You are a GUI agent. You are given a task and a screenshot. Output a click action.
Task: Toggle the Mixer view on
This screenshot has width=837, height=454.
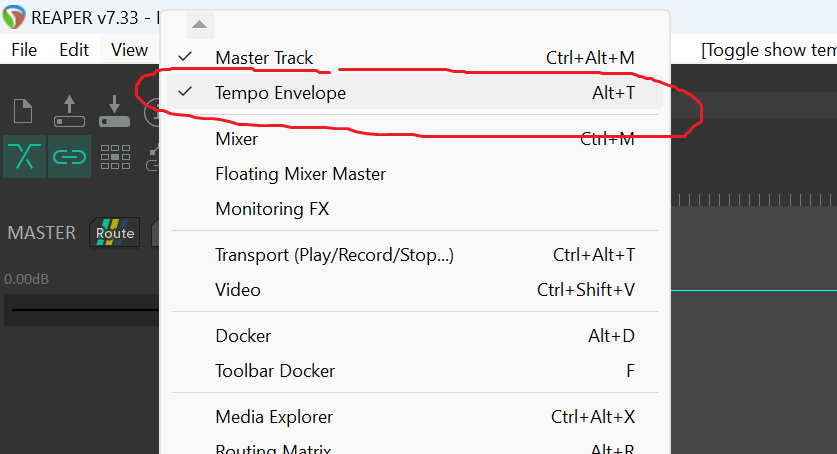[237, 139]
